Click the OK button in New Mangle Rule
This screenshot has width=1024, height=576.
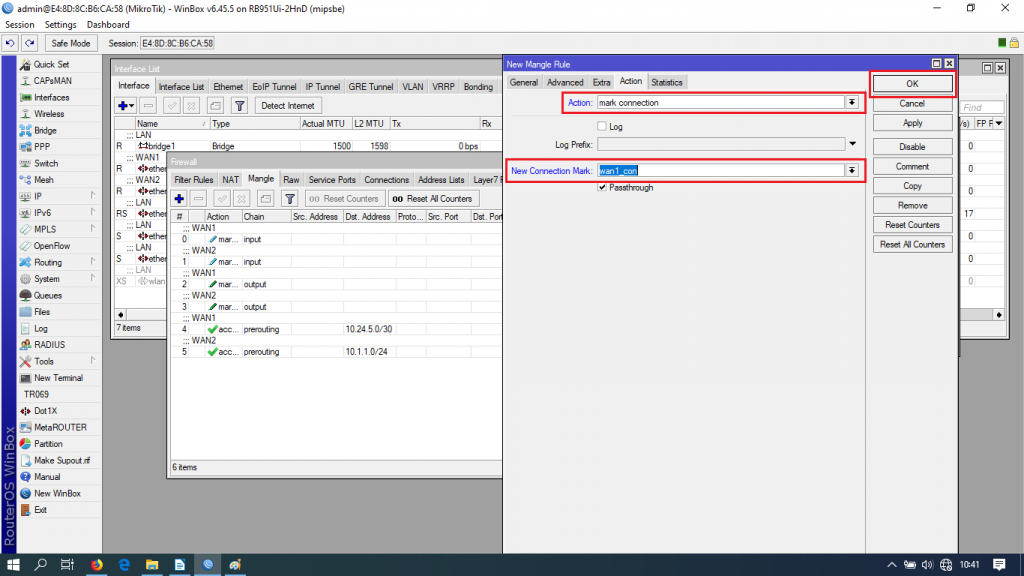point(911,81)
